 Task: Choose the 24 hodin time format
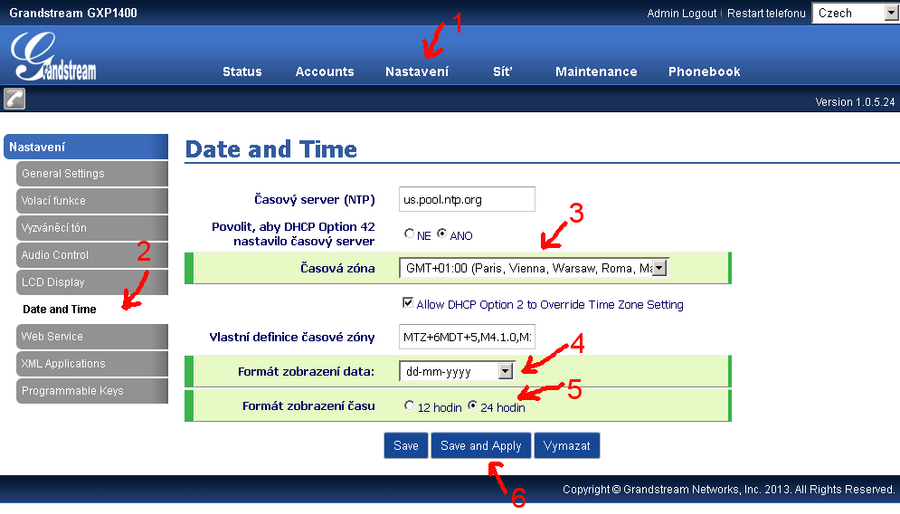pyautogui.click(x=473, y=406)
